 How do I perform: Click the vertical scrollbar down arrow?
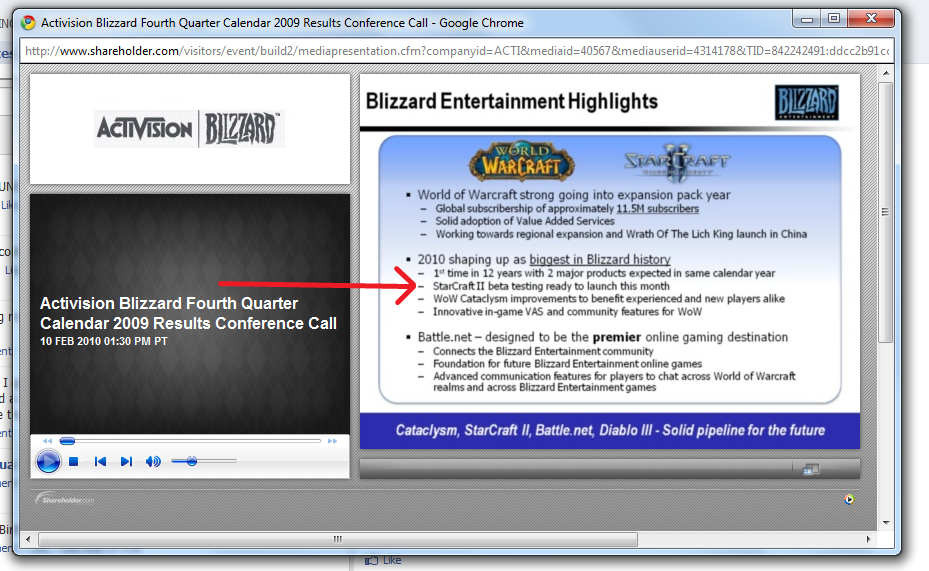(884, 522)
